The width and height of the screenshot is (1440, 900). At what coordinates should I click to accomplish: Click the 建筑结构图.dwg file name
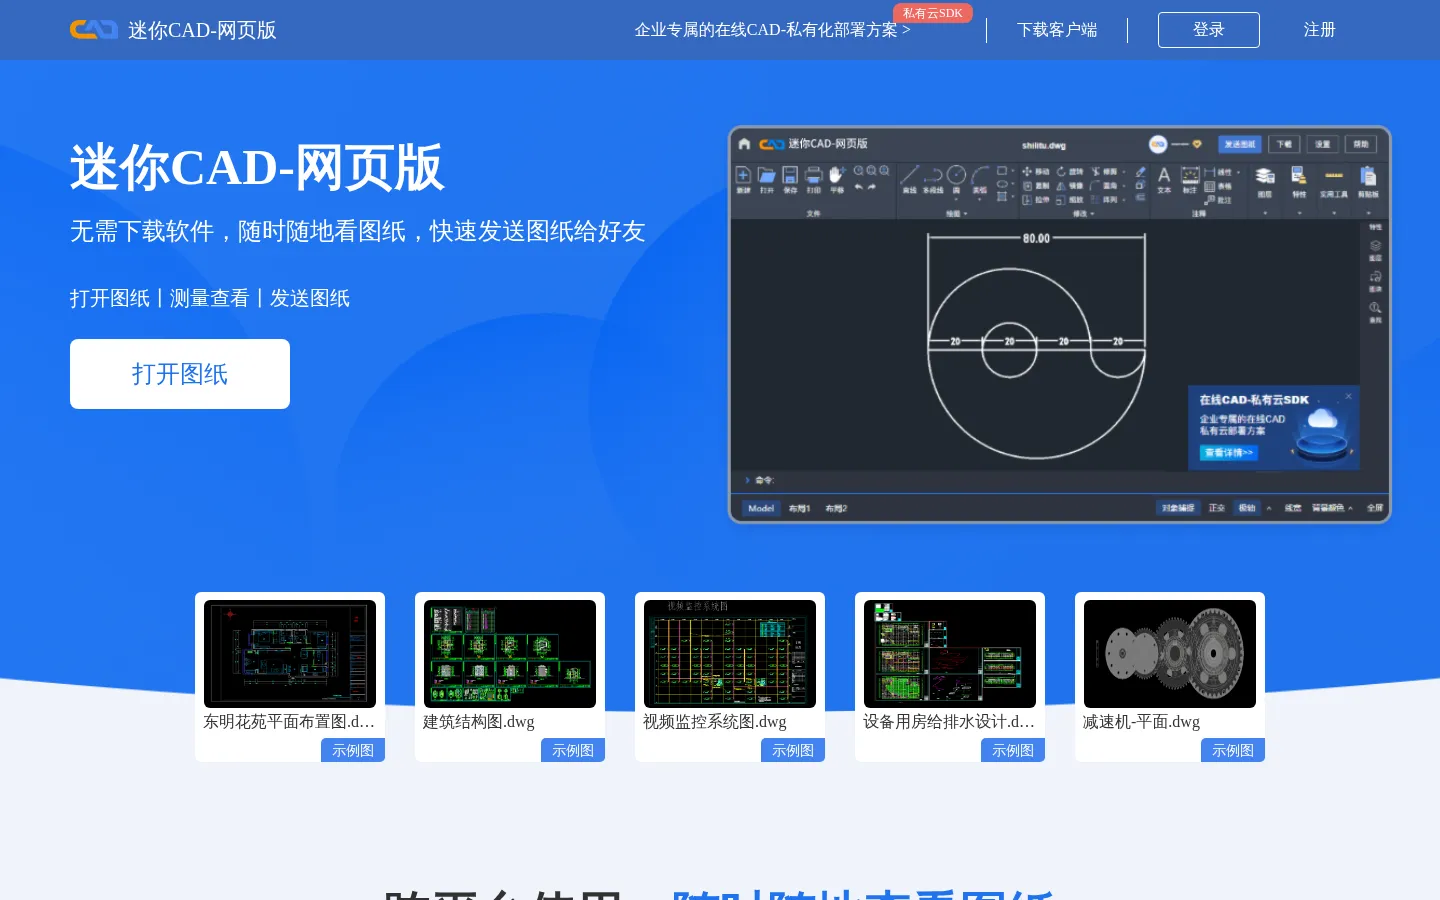tap(479, 722)
